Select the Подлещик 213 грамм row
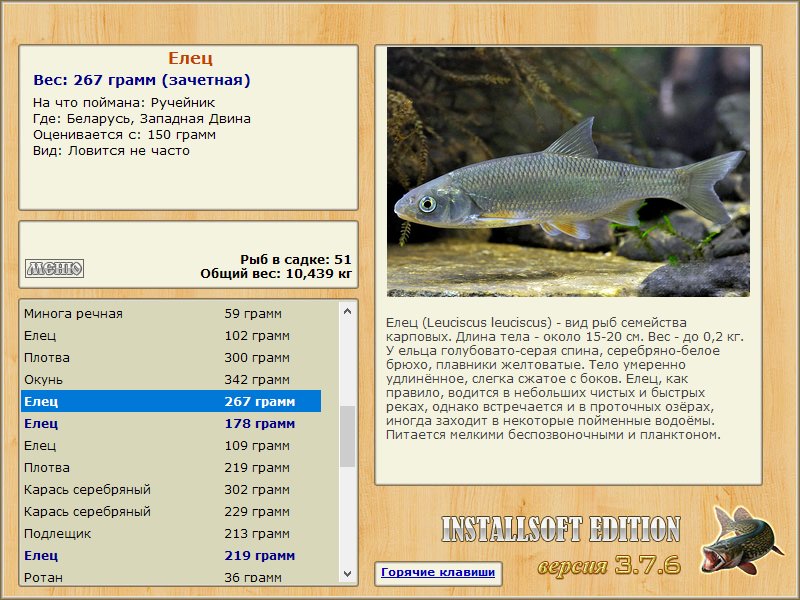The width and height of the screenshot is (800, 600). click(171, 533)
